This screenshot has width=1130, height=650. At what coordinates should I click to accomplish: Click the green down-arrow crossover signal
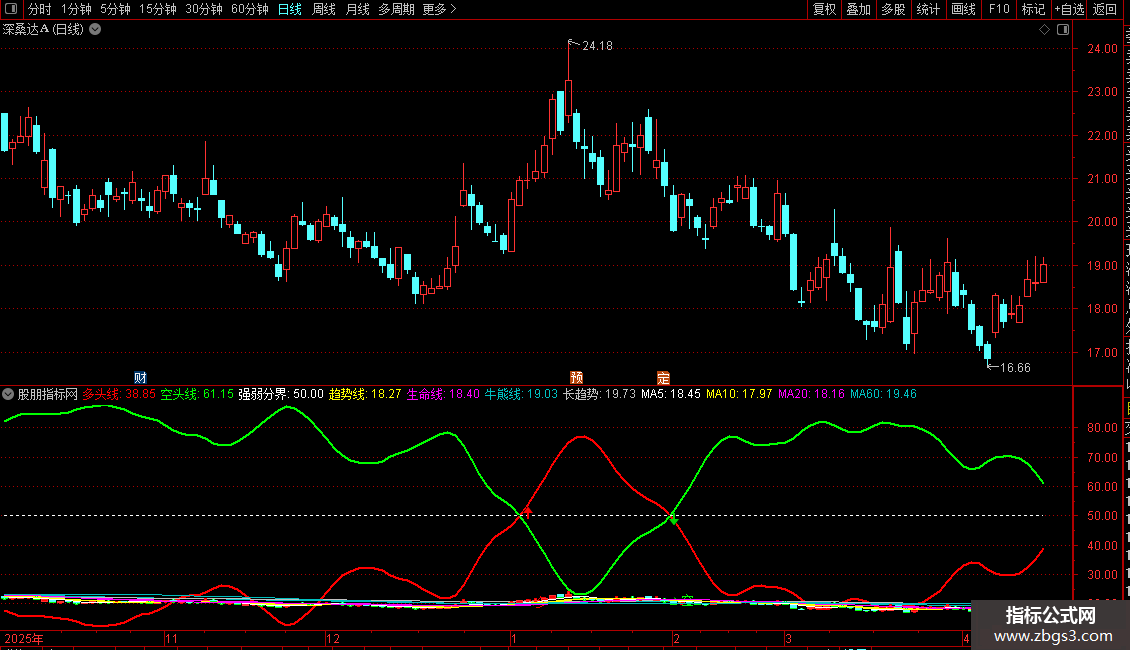click(673, 520)
